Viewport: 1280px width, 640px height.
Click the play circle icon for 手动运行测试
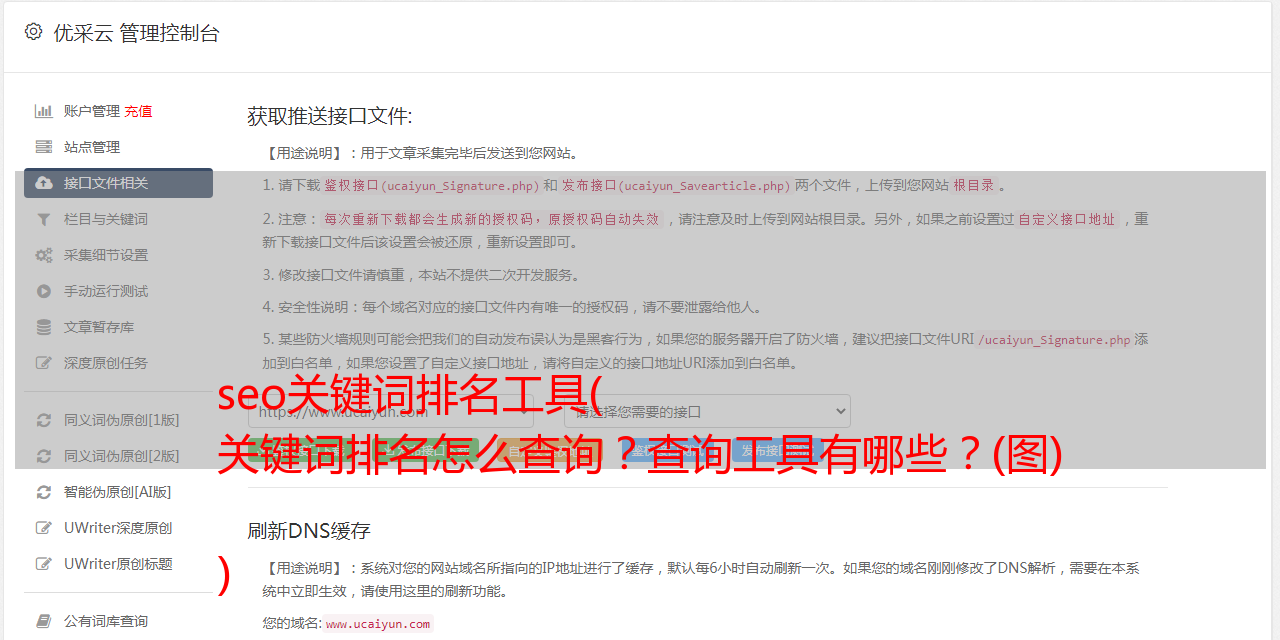44,291
